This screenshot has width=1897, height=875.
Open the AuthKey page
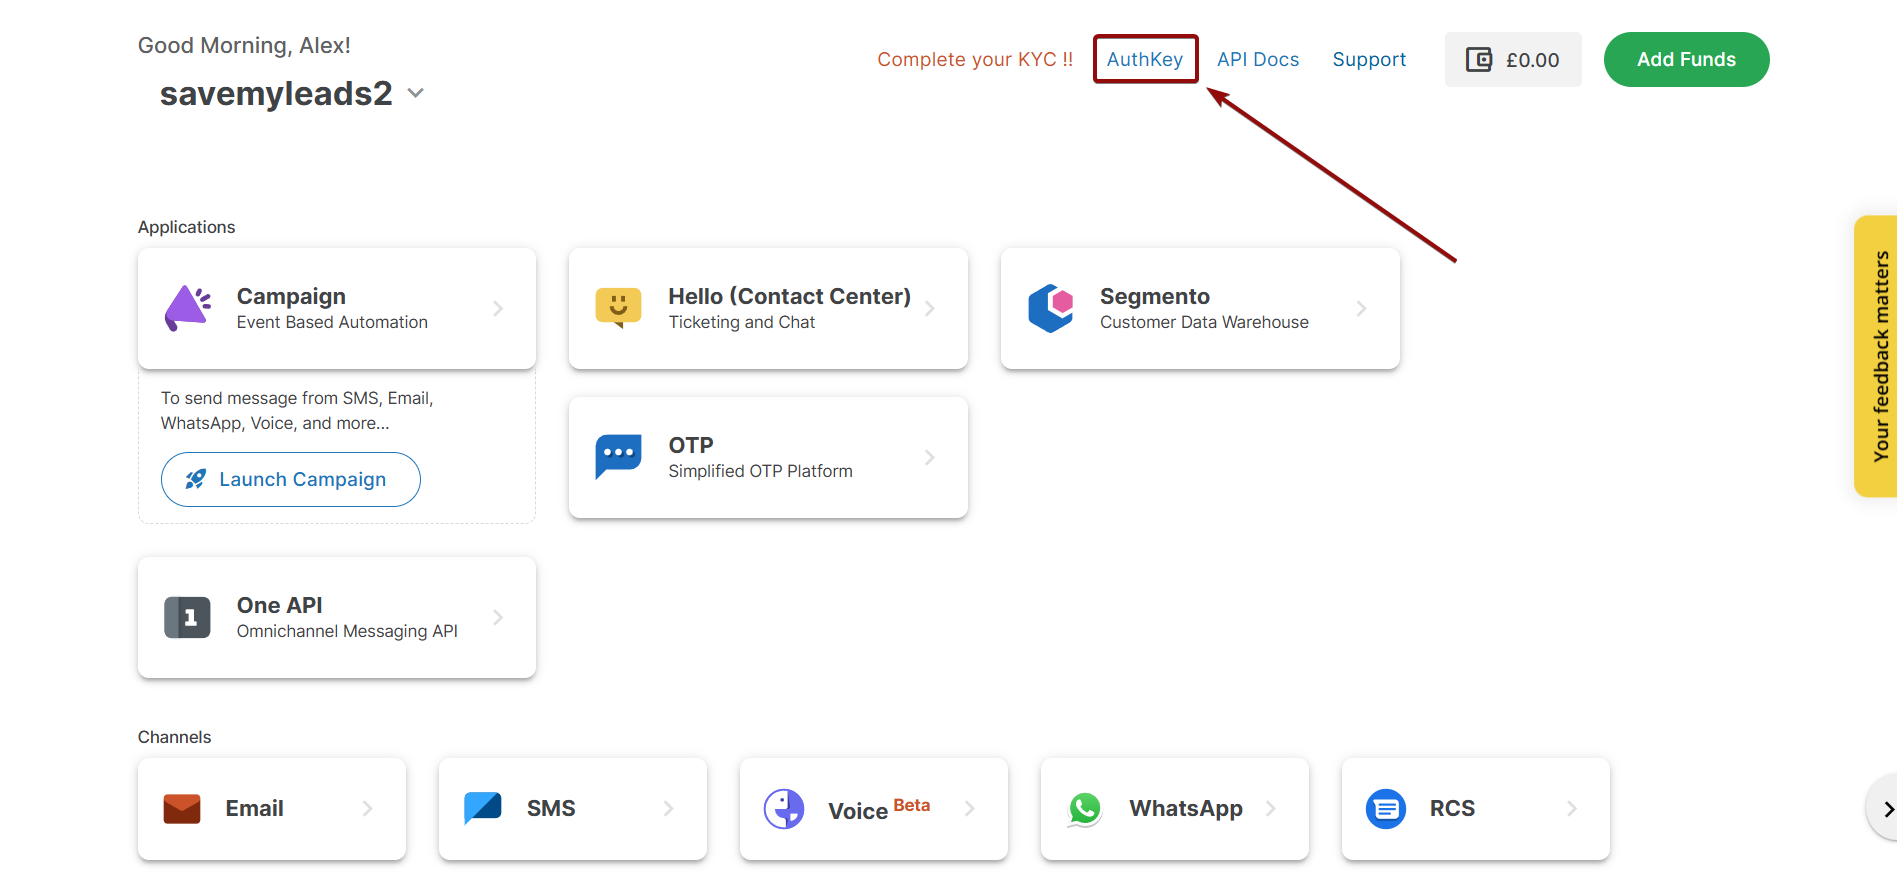pos(1145,59)
